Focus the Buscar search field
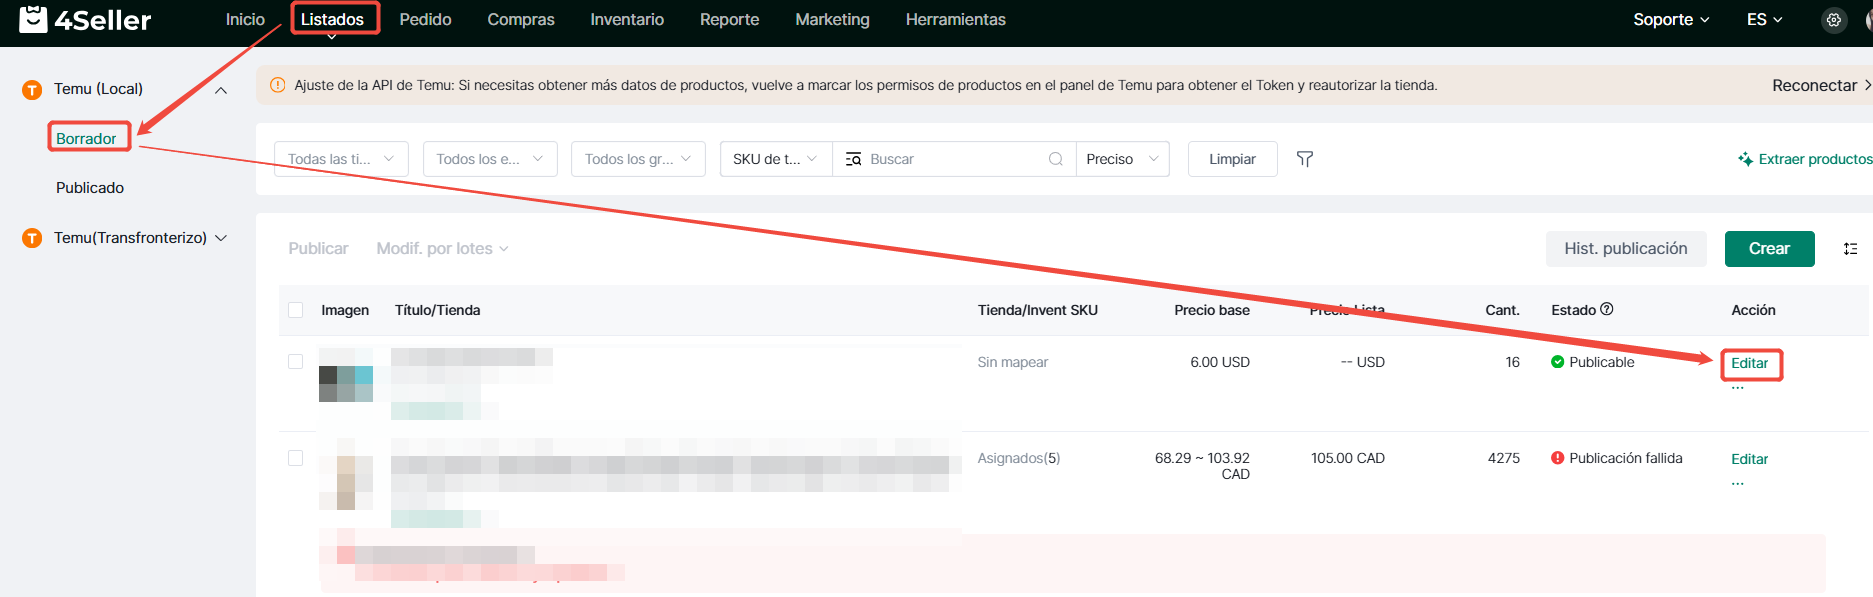 (x=954, y=159)
